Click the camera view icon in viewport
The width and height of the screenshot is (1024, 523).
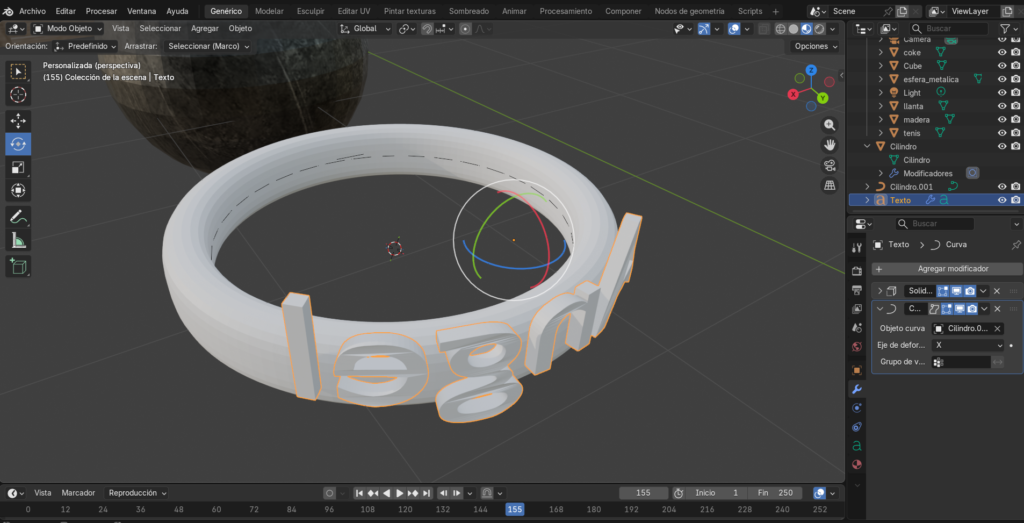(829, 165)
